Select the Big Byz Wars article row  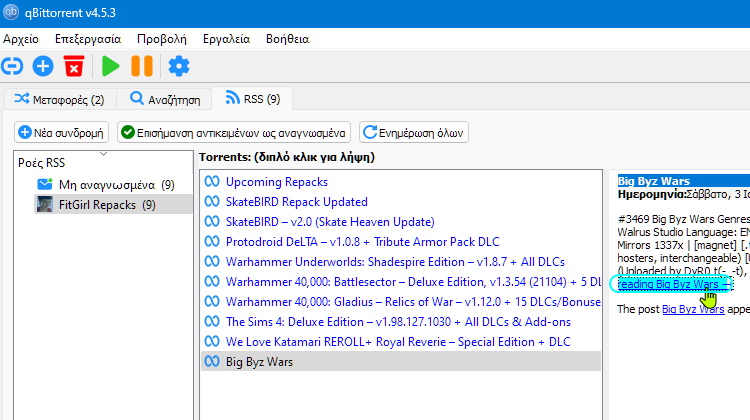401,362
